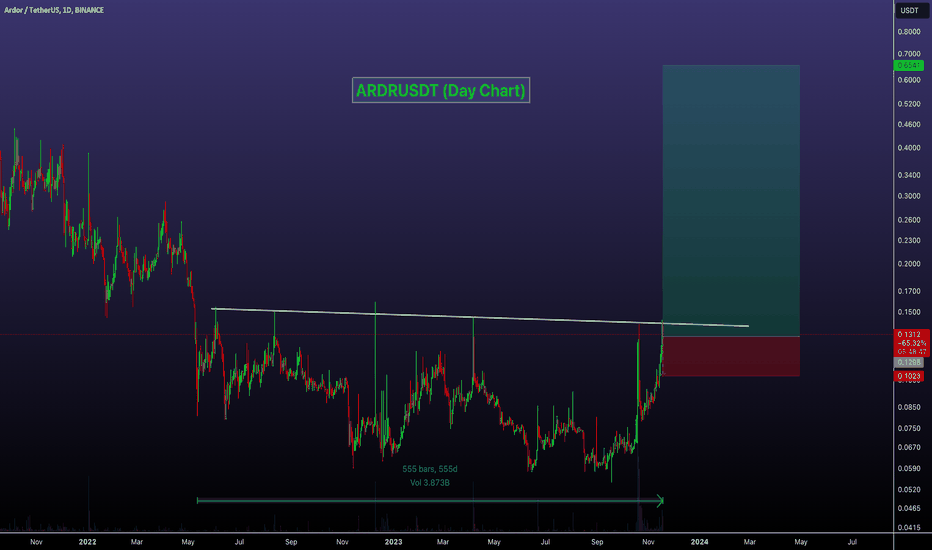The height and width of the screenshot is (550, 932).
Task: Click the 2024 label on time axis
Action: tap(699, 542)
